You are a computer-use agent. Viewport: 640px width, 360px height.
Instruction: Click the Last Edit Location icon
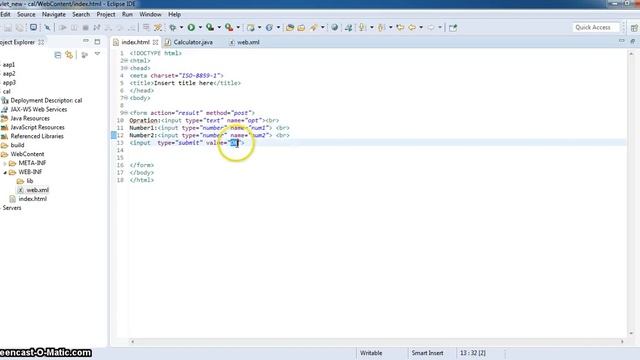400,28
